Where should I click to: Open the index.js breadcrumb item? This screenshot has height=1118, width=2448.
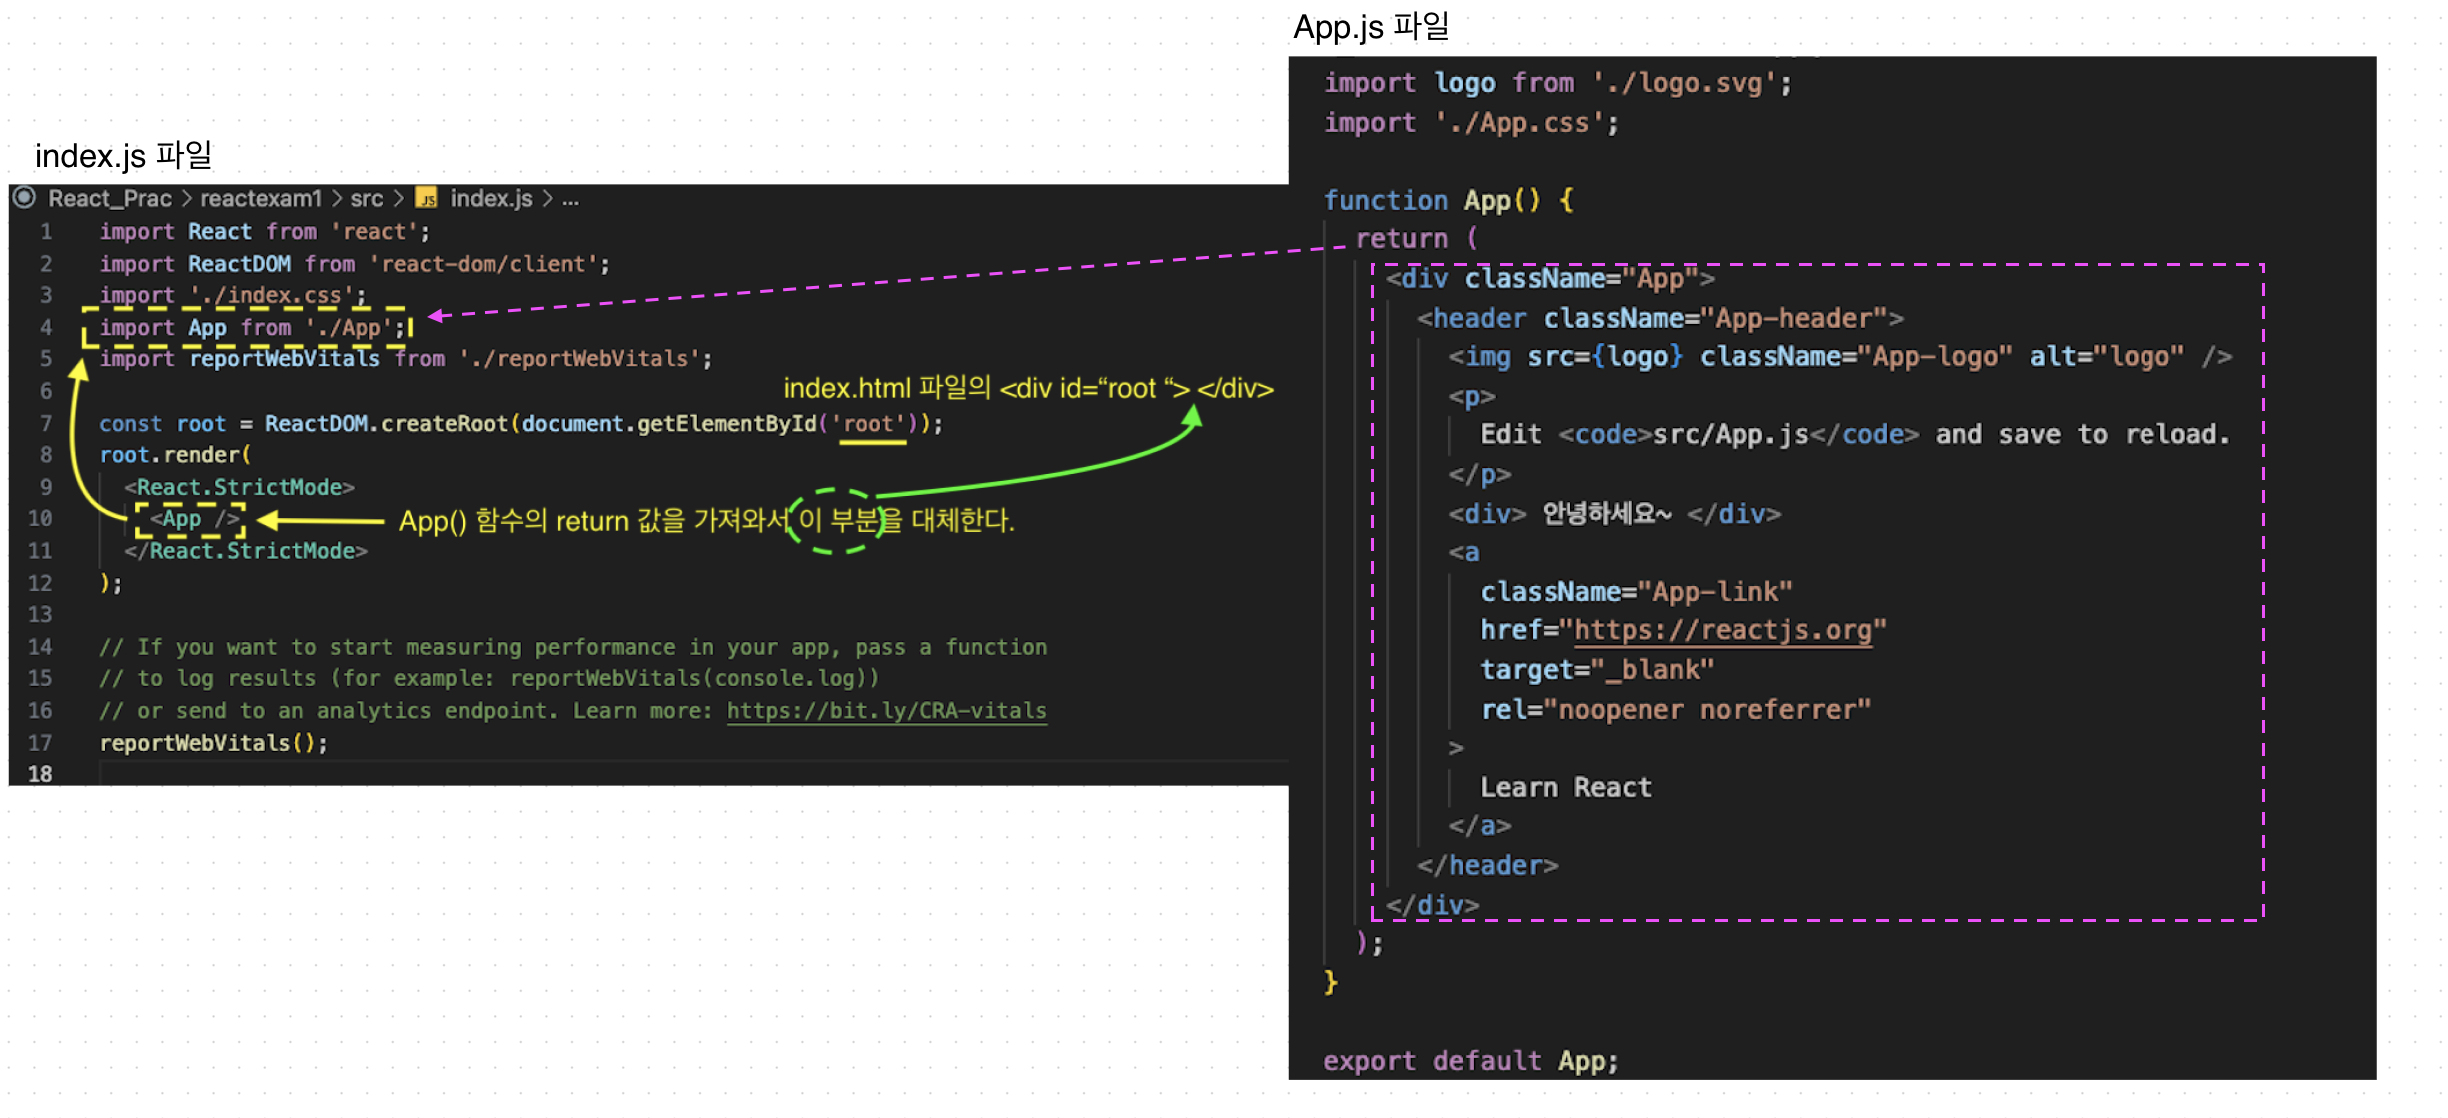click(x=491, y=199)
